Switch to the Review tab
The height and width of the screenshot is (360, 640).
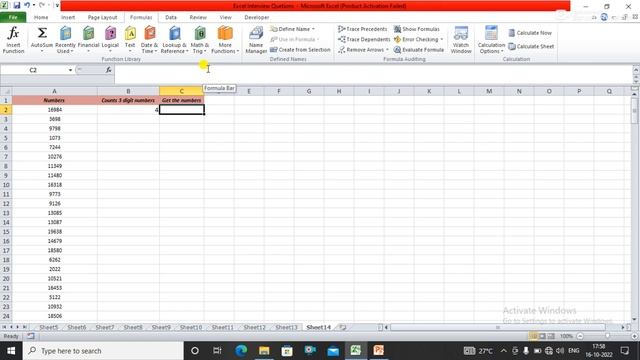click(x=198, y=17)
